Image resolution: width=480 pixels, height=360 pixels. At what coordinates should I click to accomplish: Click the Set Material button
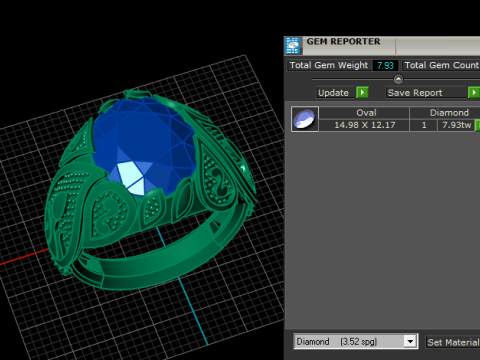[x=453, y=342]
